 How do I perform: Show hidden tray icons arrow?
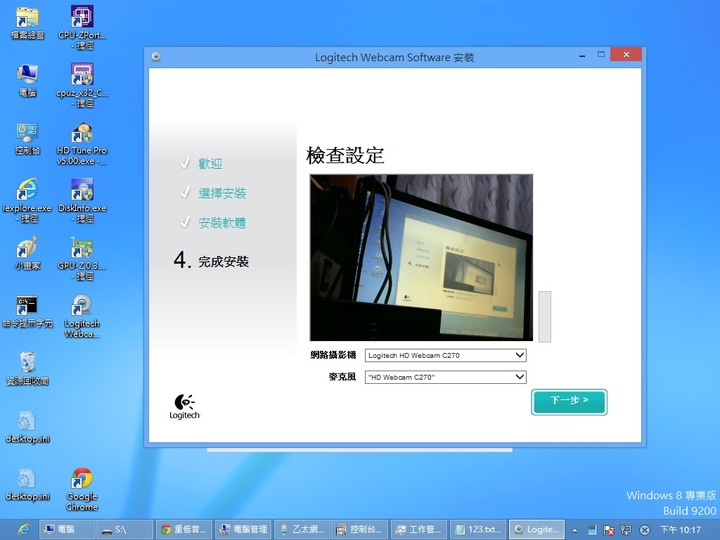click(x=574, y=530)
